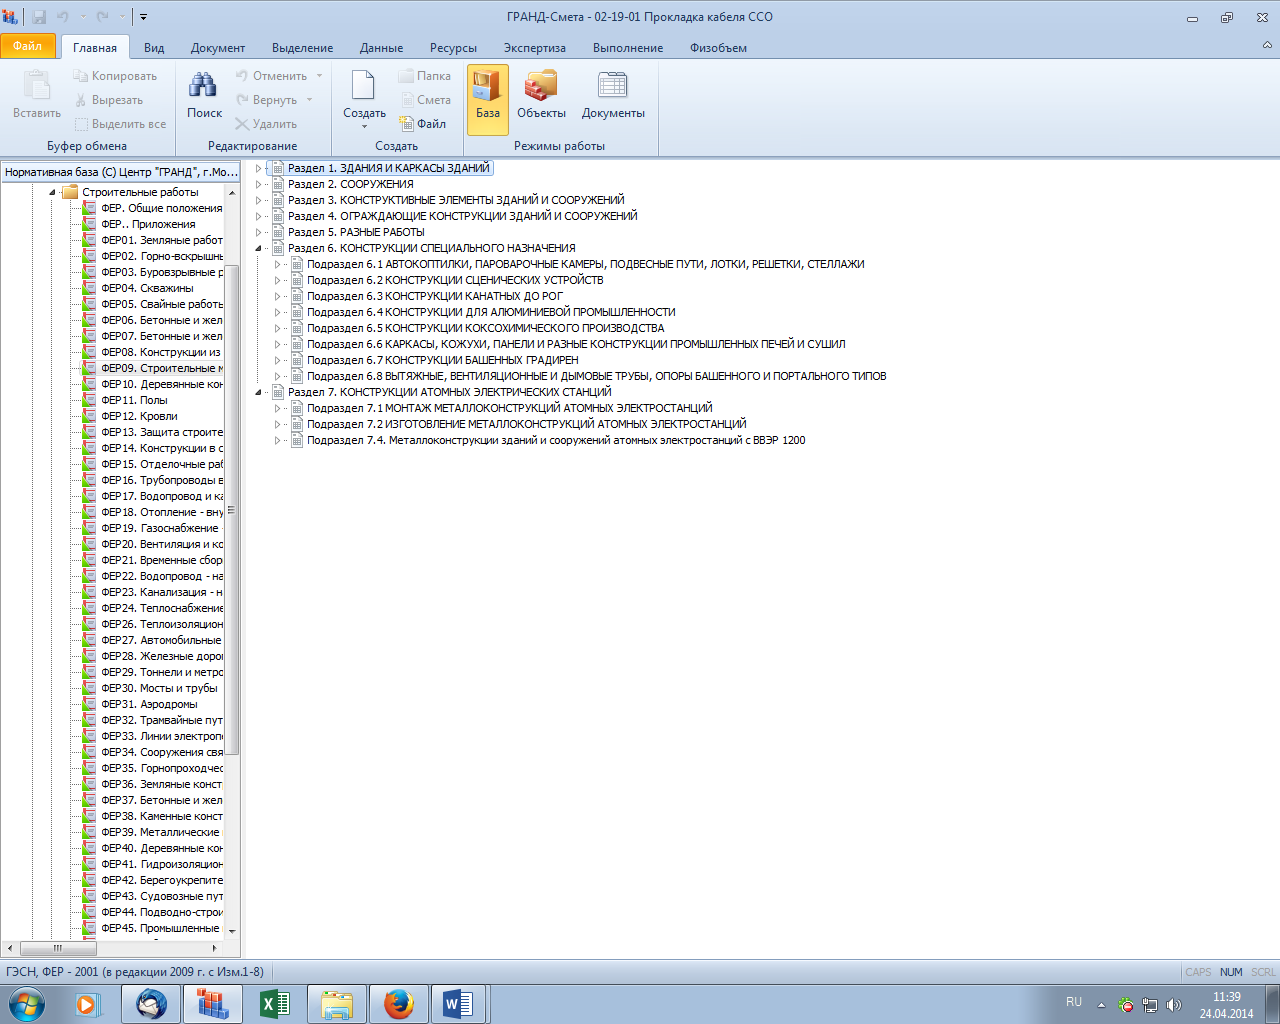Viewport: 1280px width, 1024px height.
Task: Select Подраздел 6.7 КОНСТРУКЦИИ БАШЕННЫХ ГРАДИРЕН
Action: 442,360
